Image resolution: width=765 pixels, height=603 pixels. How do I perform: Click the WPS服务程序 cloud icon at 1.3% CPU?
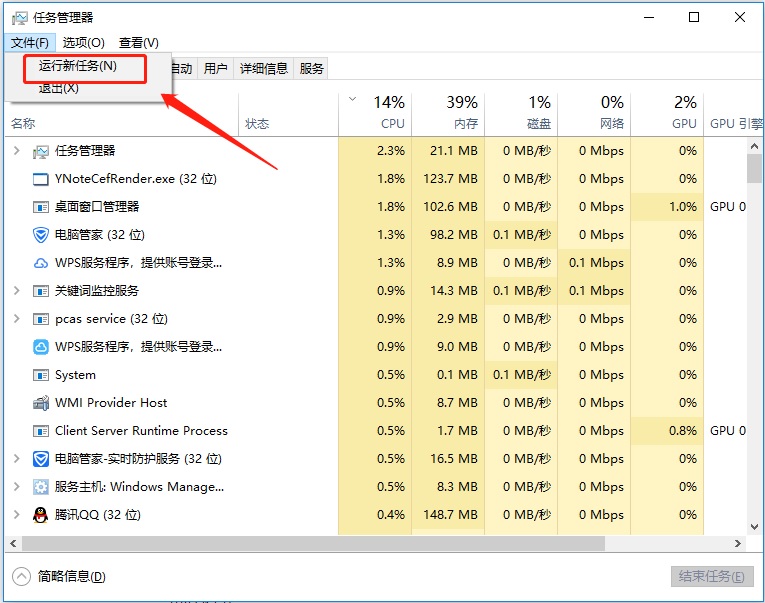click(41, 263)
